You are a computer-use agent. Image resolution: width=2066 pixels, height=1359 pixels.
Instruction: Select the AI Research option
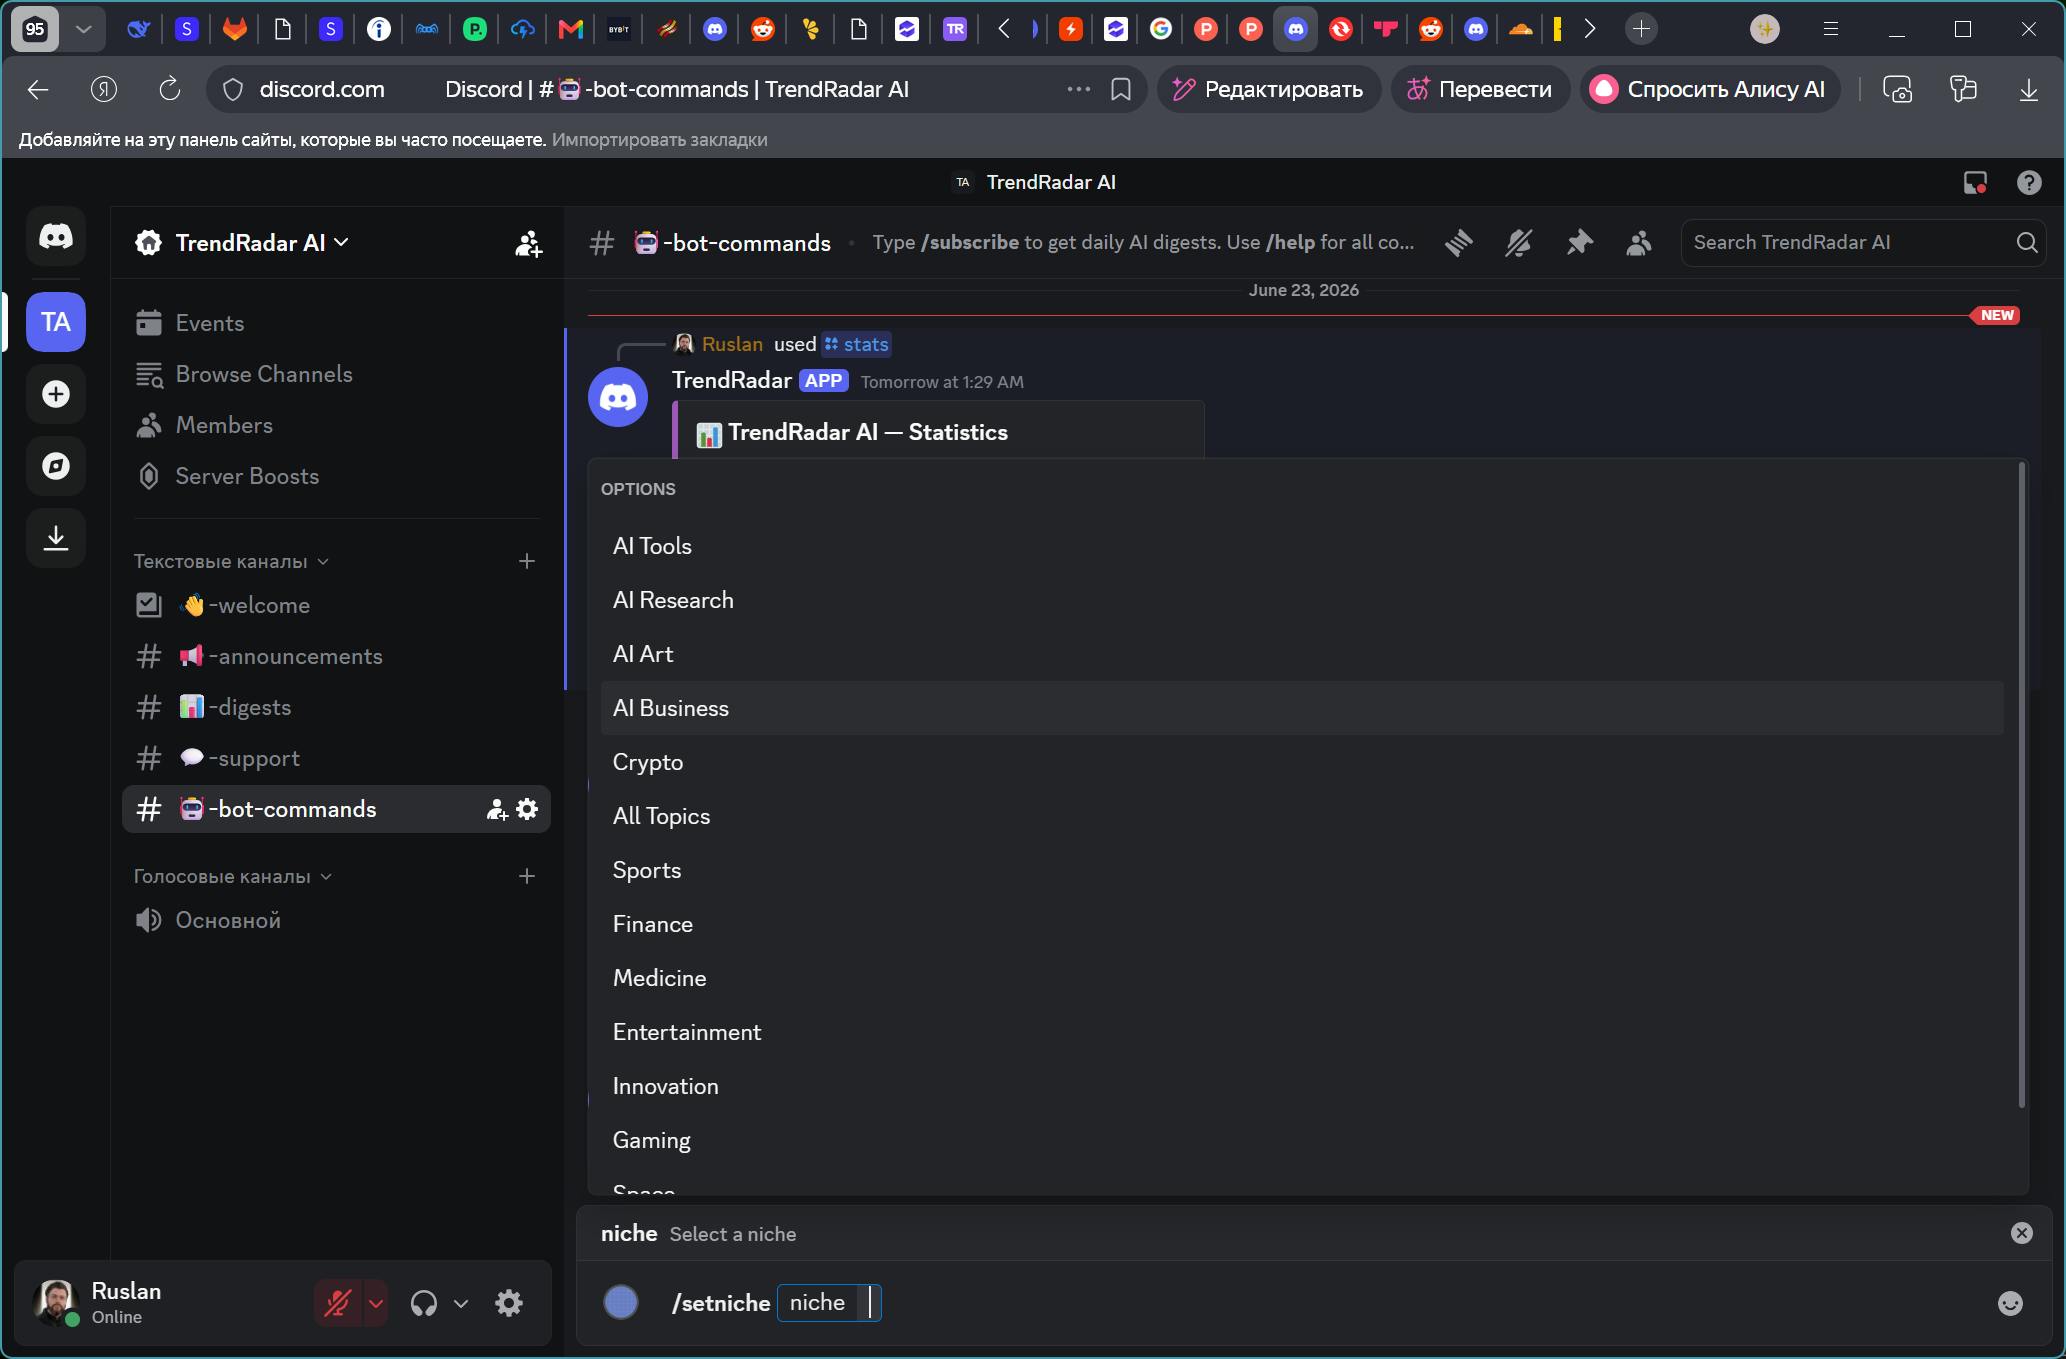click(x=1302, y=600)
